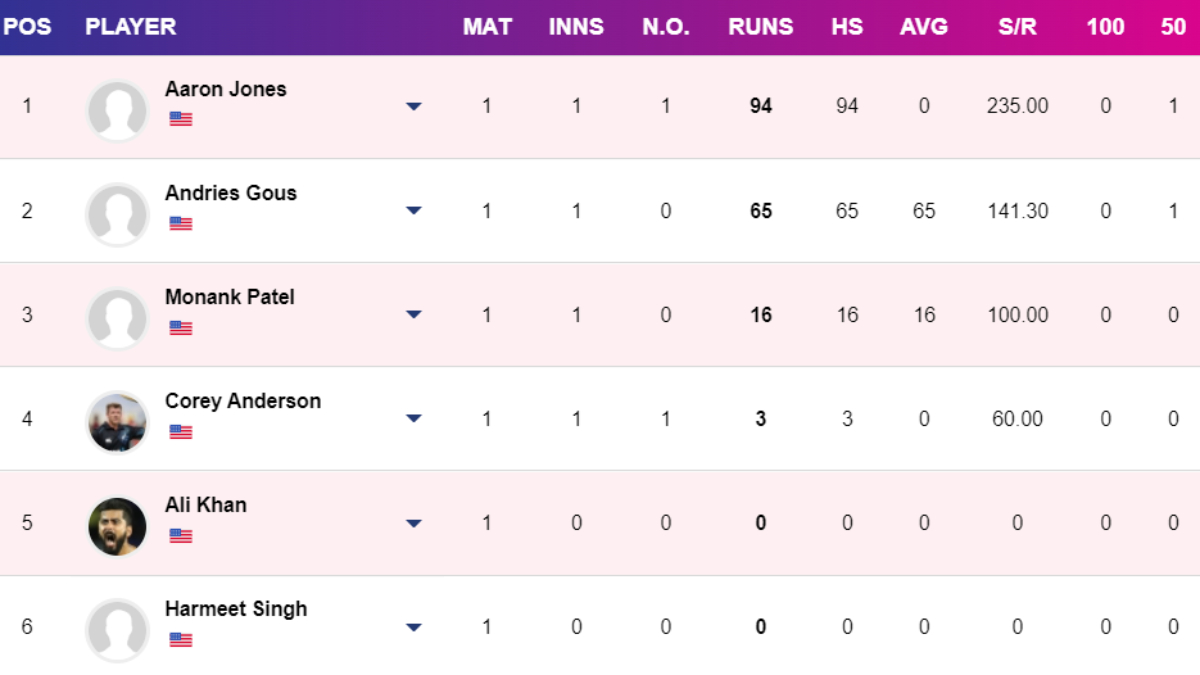Click the USA flag under Harmeet Singh
Screen dimensions: 1200x675
[x=181, y=640]
